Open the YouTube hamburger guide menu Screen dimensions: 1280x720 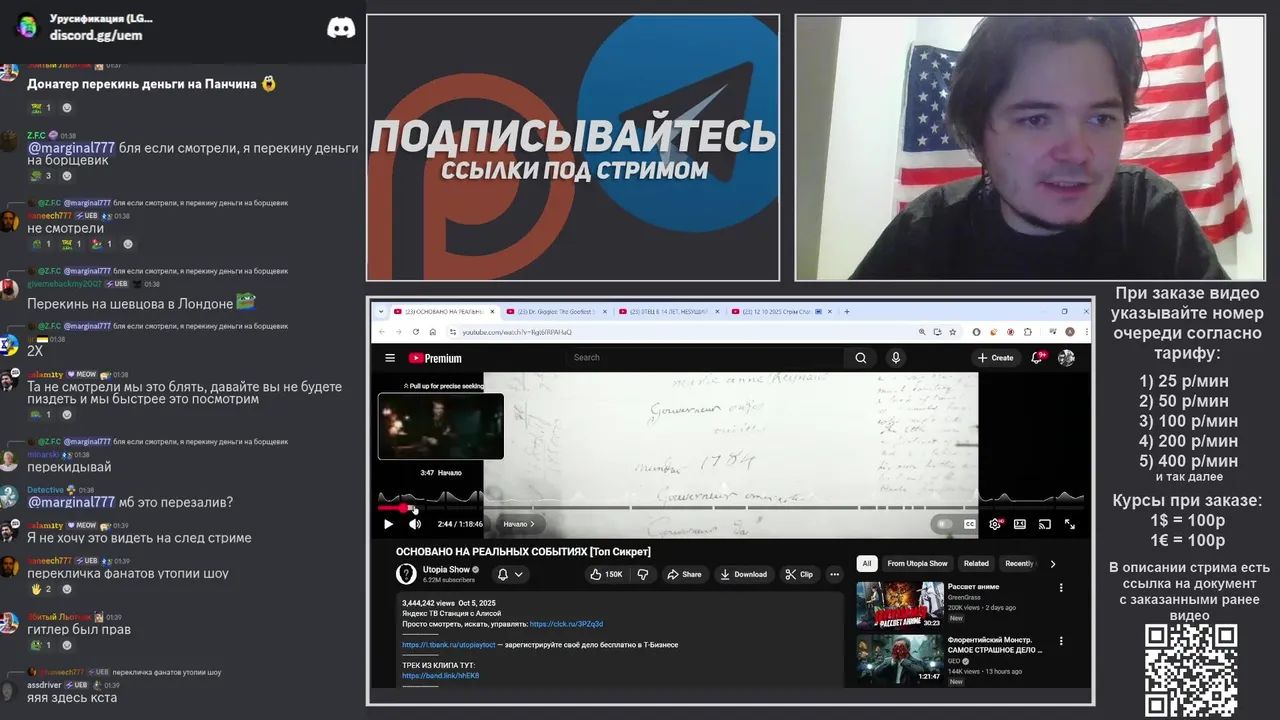389,358
